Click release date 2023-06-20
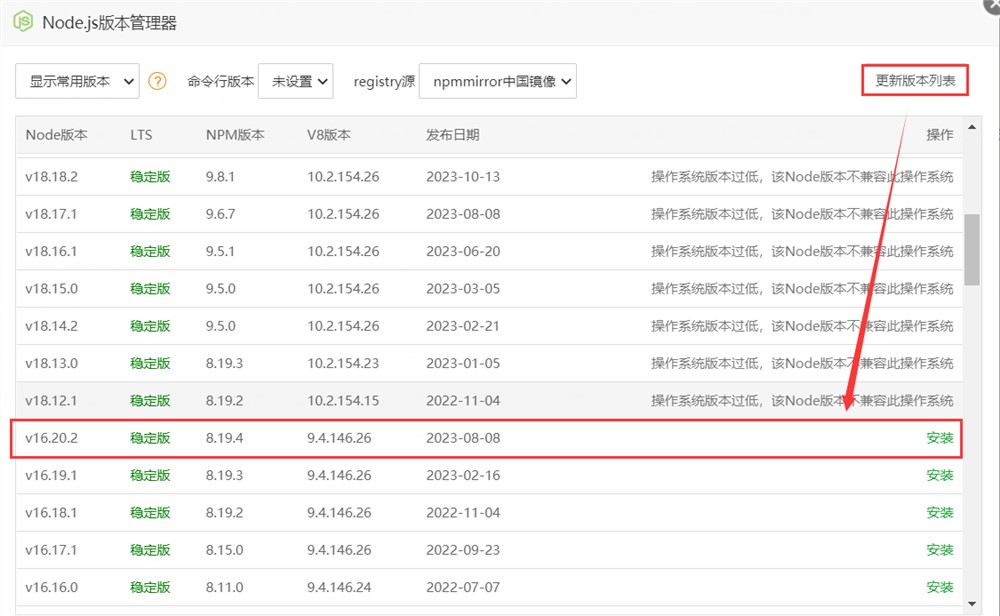Screen dimensions: 1000x616 tap(463, 251)
